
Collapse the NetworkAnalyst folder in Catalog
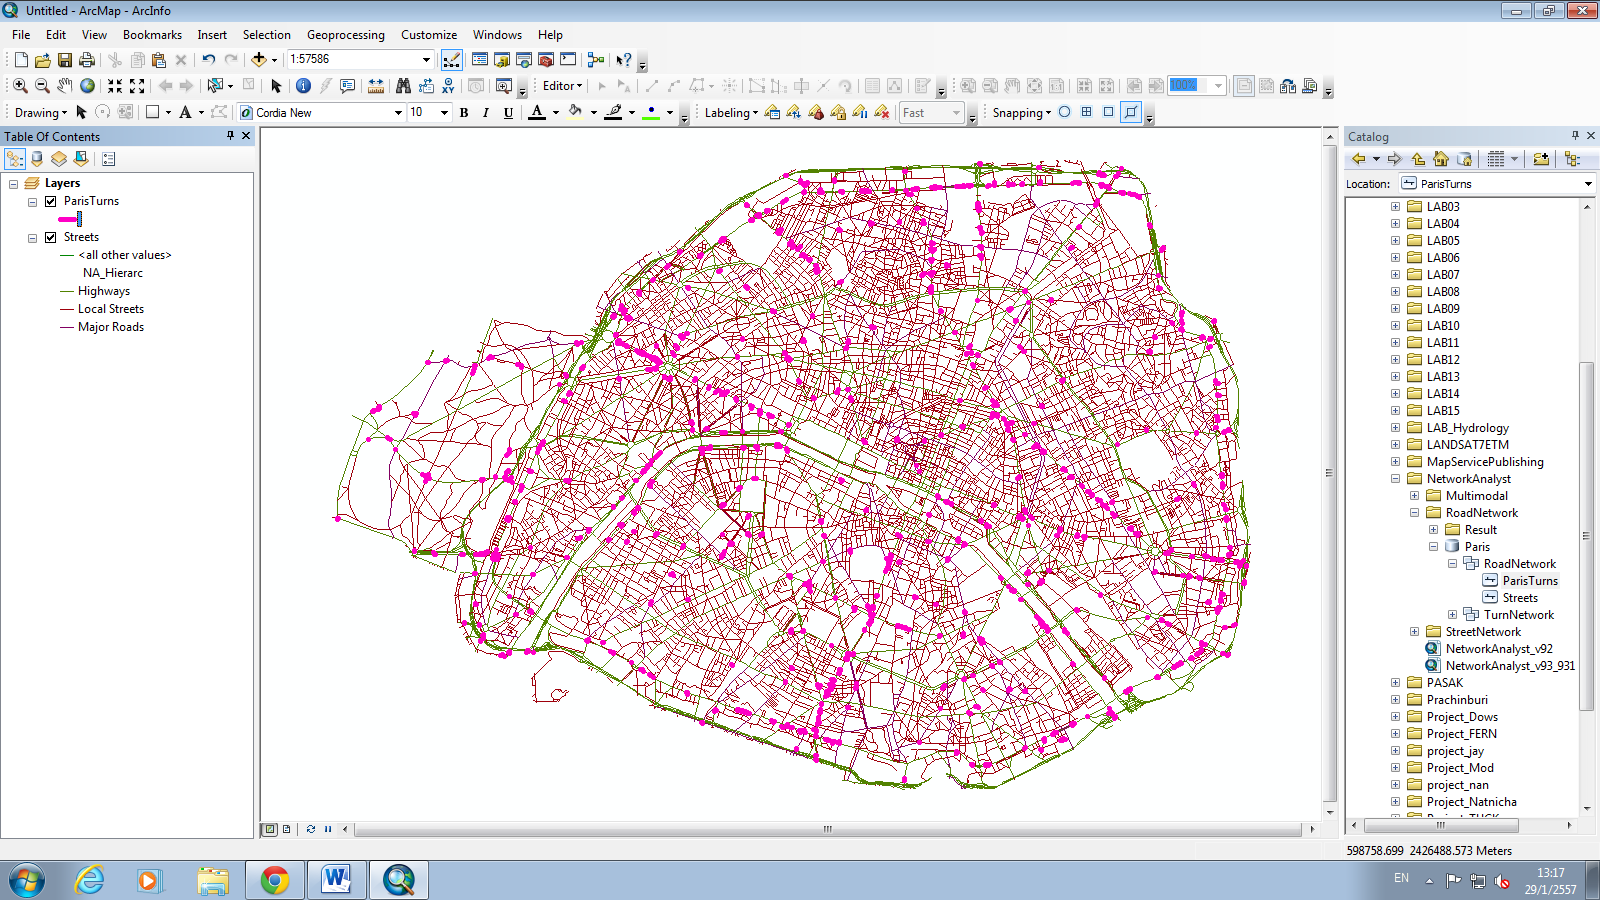(x=1394, y=478)
